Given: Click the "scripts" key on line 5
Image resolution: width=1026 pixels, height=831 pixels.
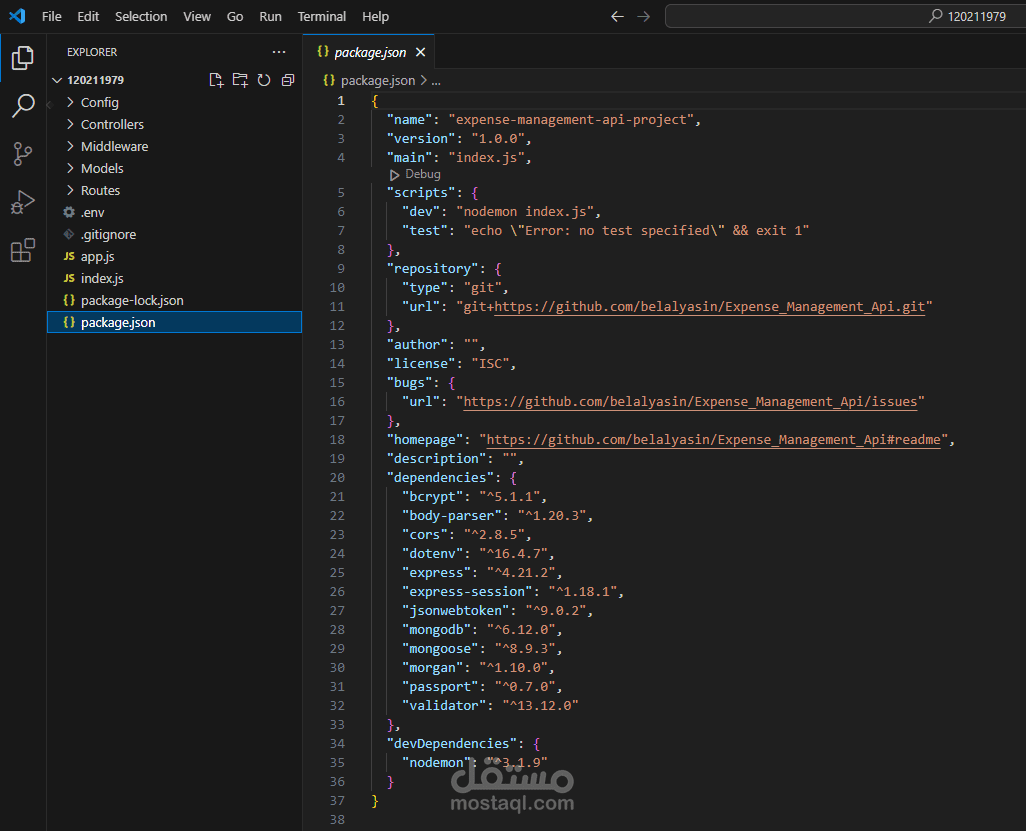Looking at the screenshot, I should point(421,192).
